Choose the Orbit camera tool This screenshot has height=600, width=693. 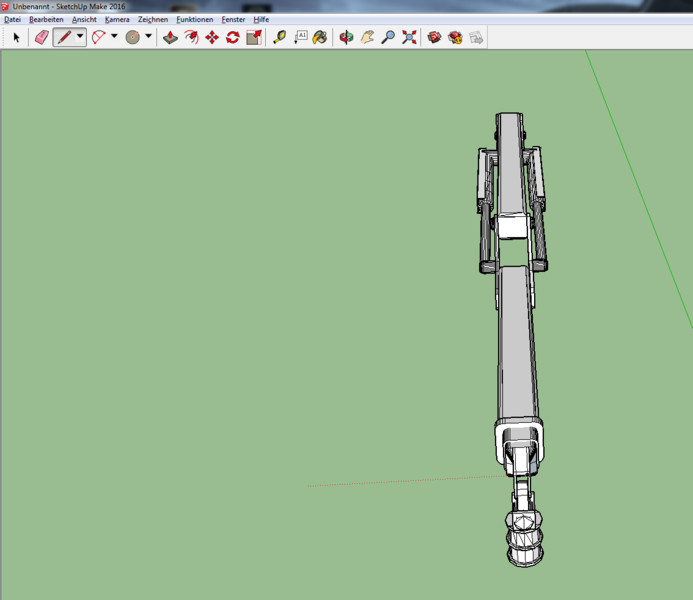346,37
